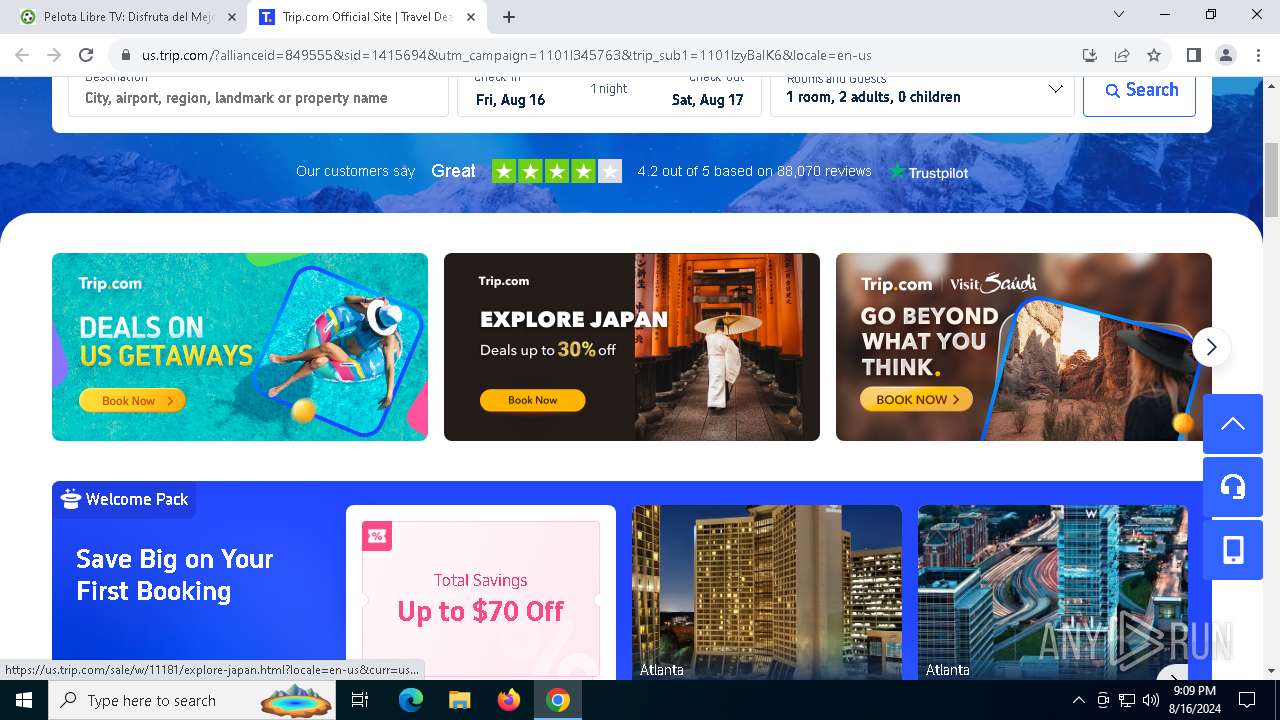Click the page vertical scrollbar thumb
This screenshot has width=1280, height=720.
pos(1271,180)
